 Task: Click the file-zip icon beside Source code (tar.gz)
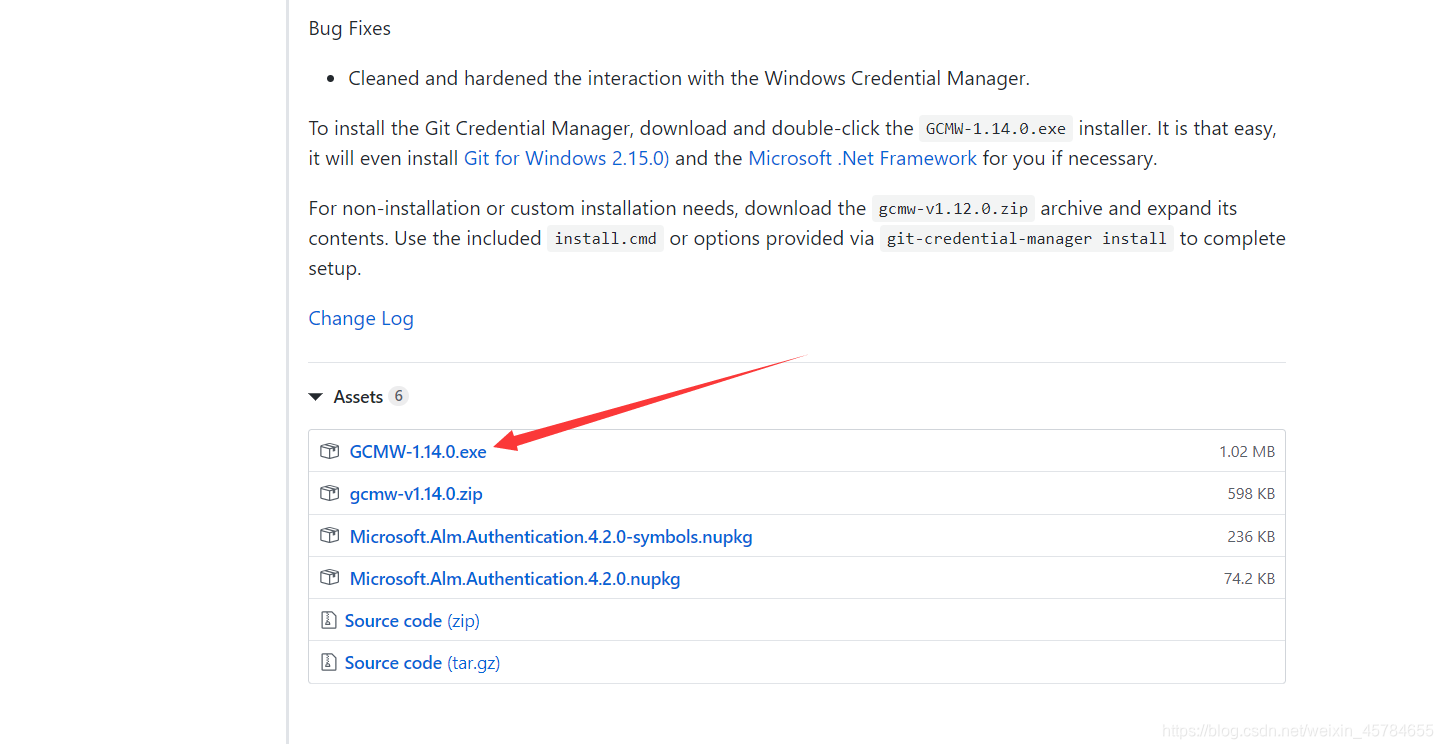[328, 662]
